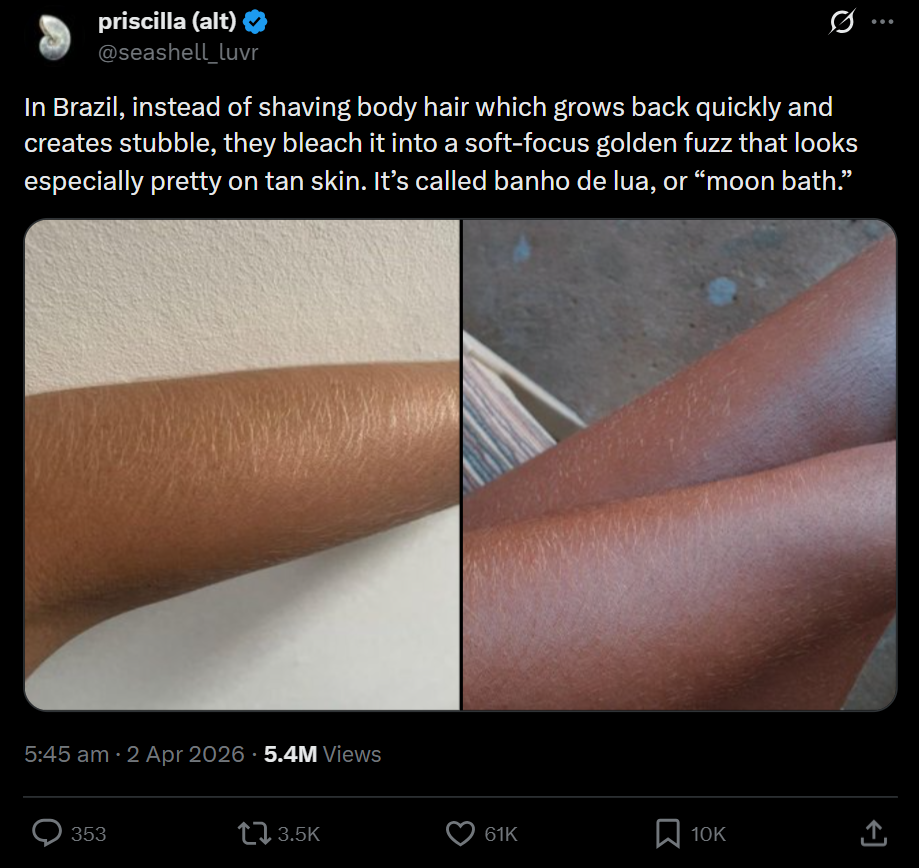Click the reply speech bubble icon
The width and height of the screenshot is (919, 868).
tap(47, 833)
